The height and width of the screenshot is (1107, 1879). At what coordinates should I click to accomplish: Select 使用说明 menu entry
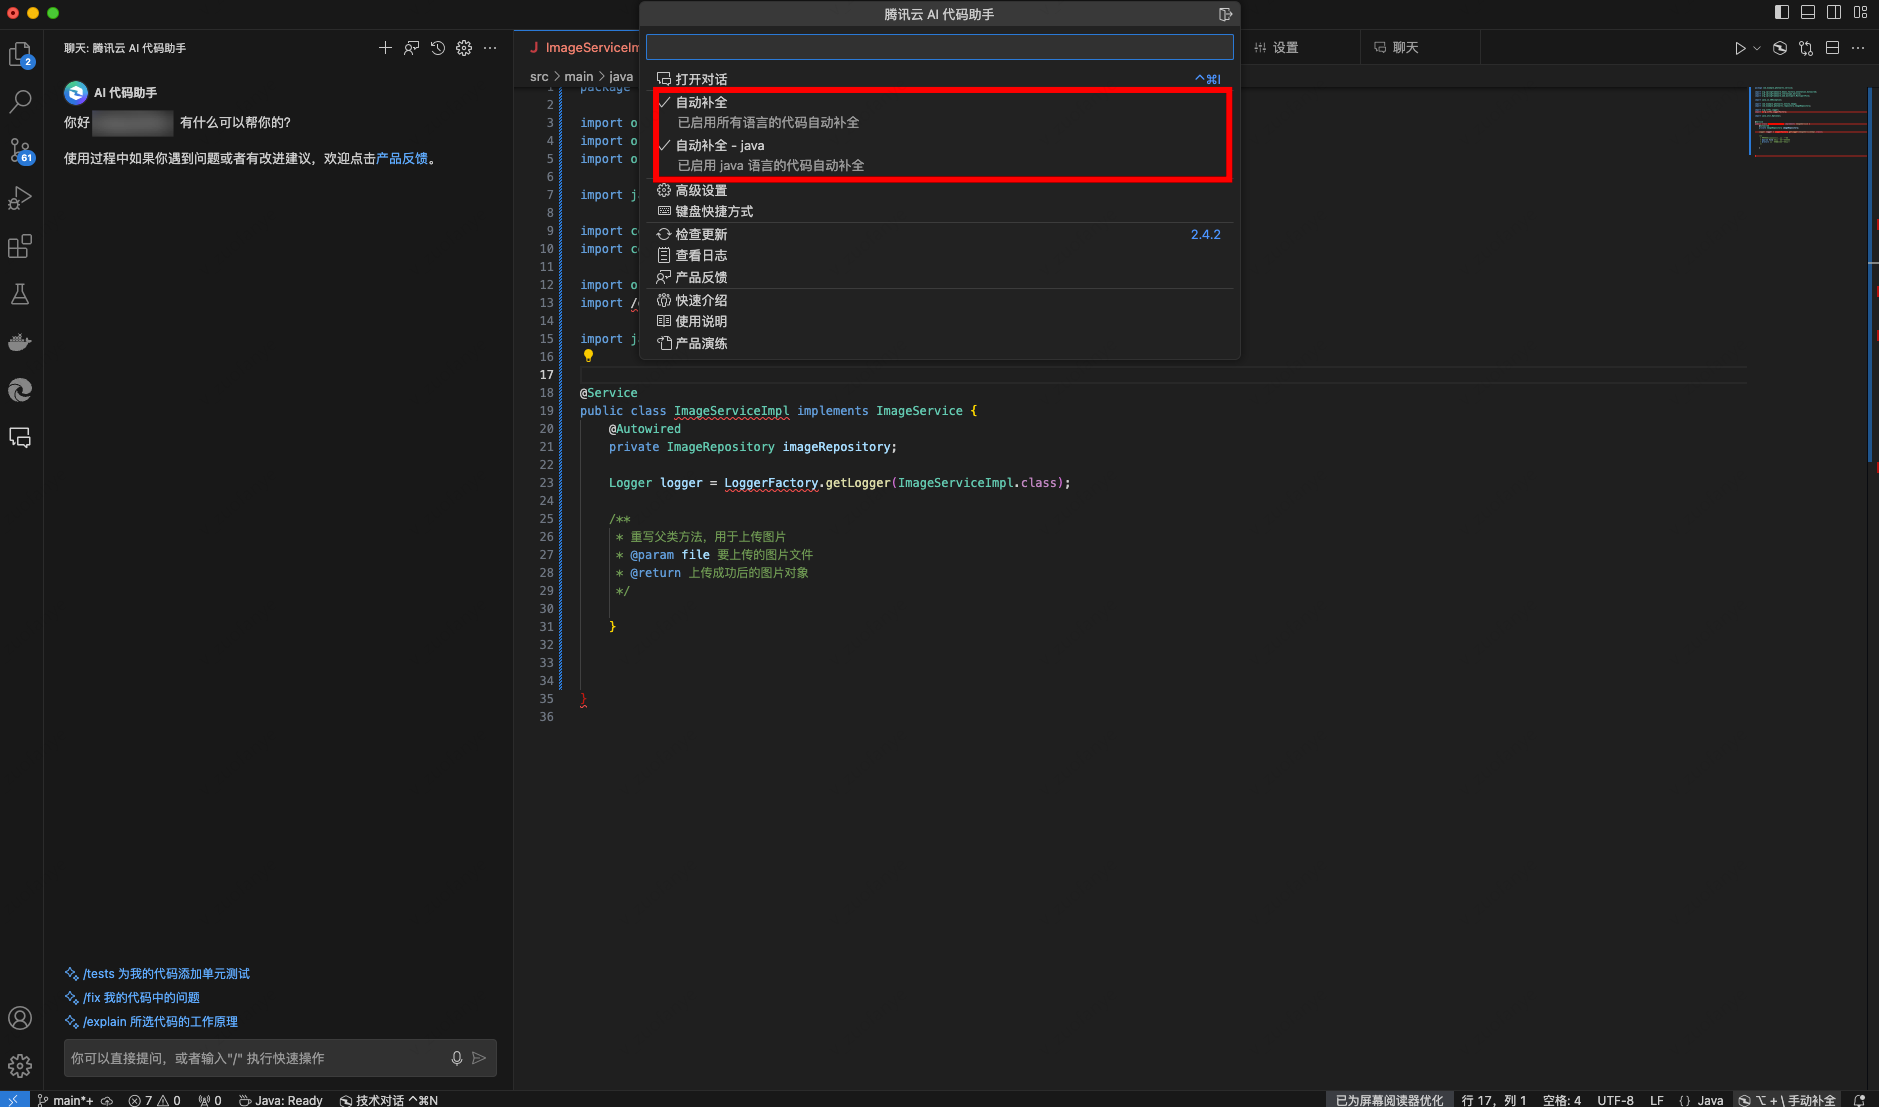coord(940,321)
